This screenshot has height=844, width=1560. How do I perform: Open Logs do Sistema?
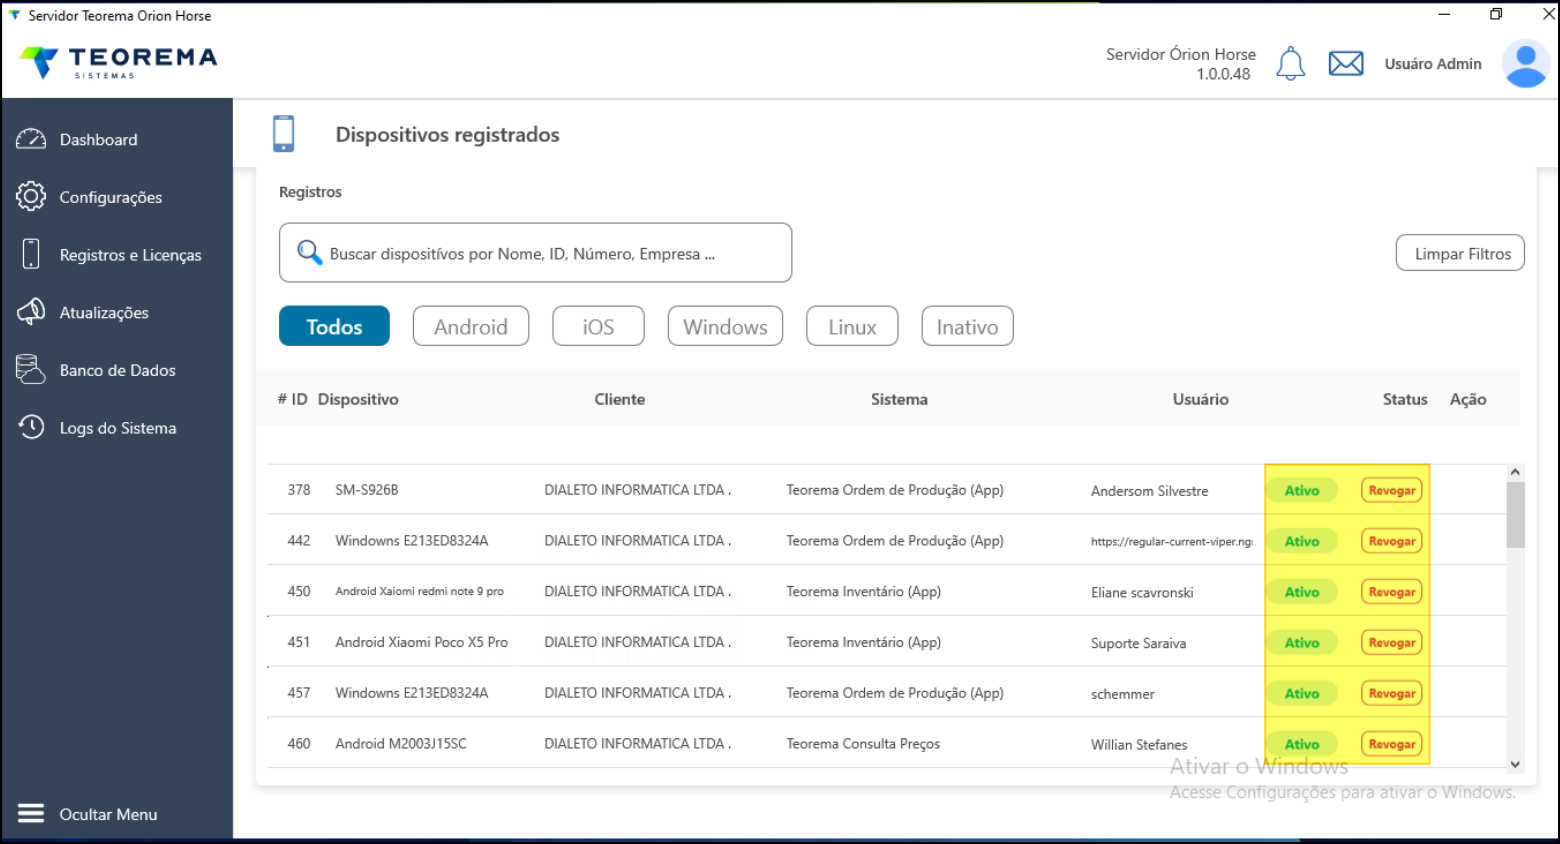[x=116, y=428]
